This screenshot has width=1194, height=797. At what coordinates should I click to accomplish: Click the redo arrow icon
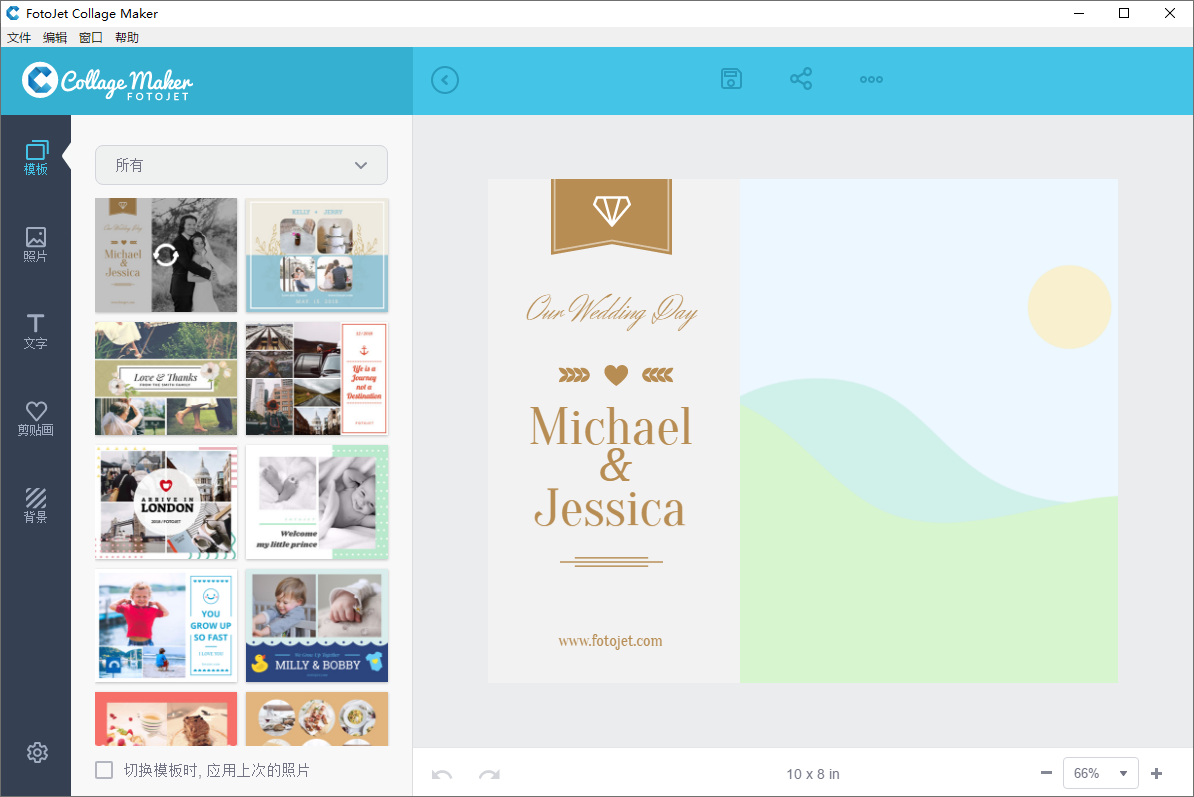pos(489,774)
